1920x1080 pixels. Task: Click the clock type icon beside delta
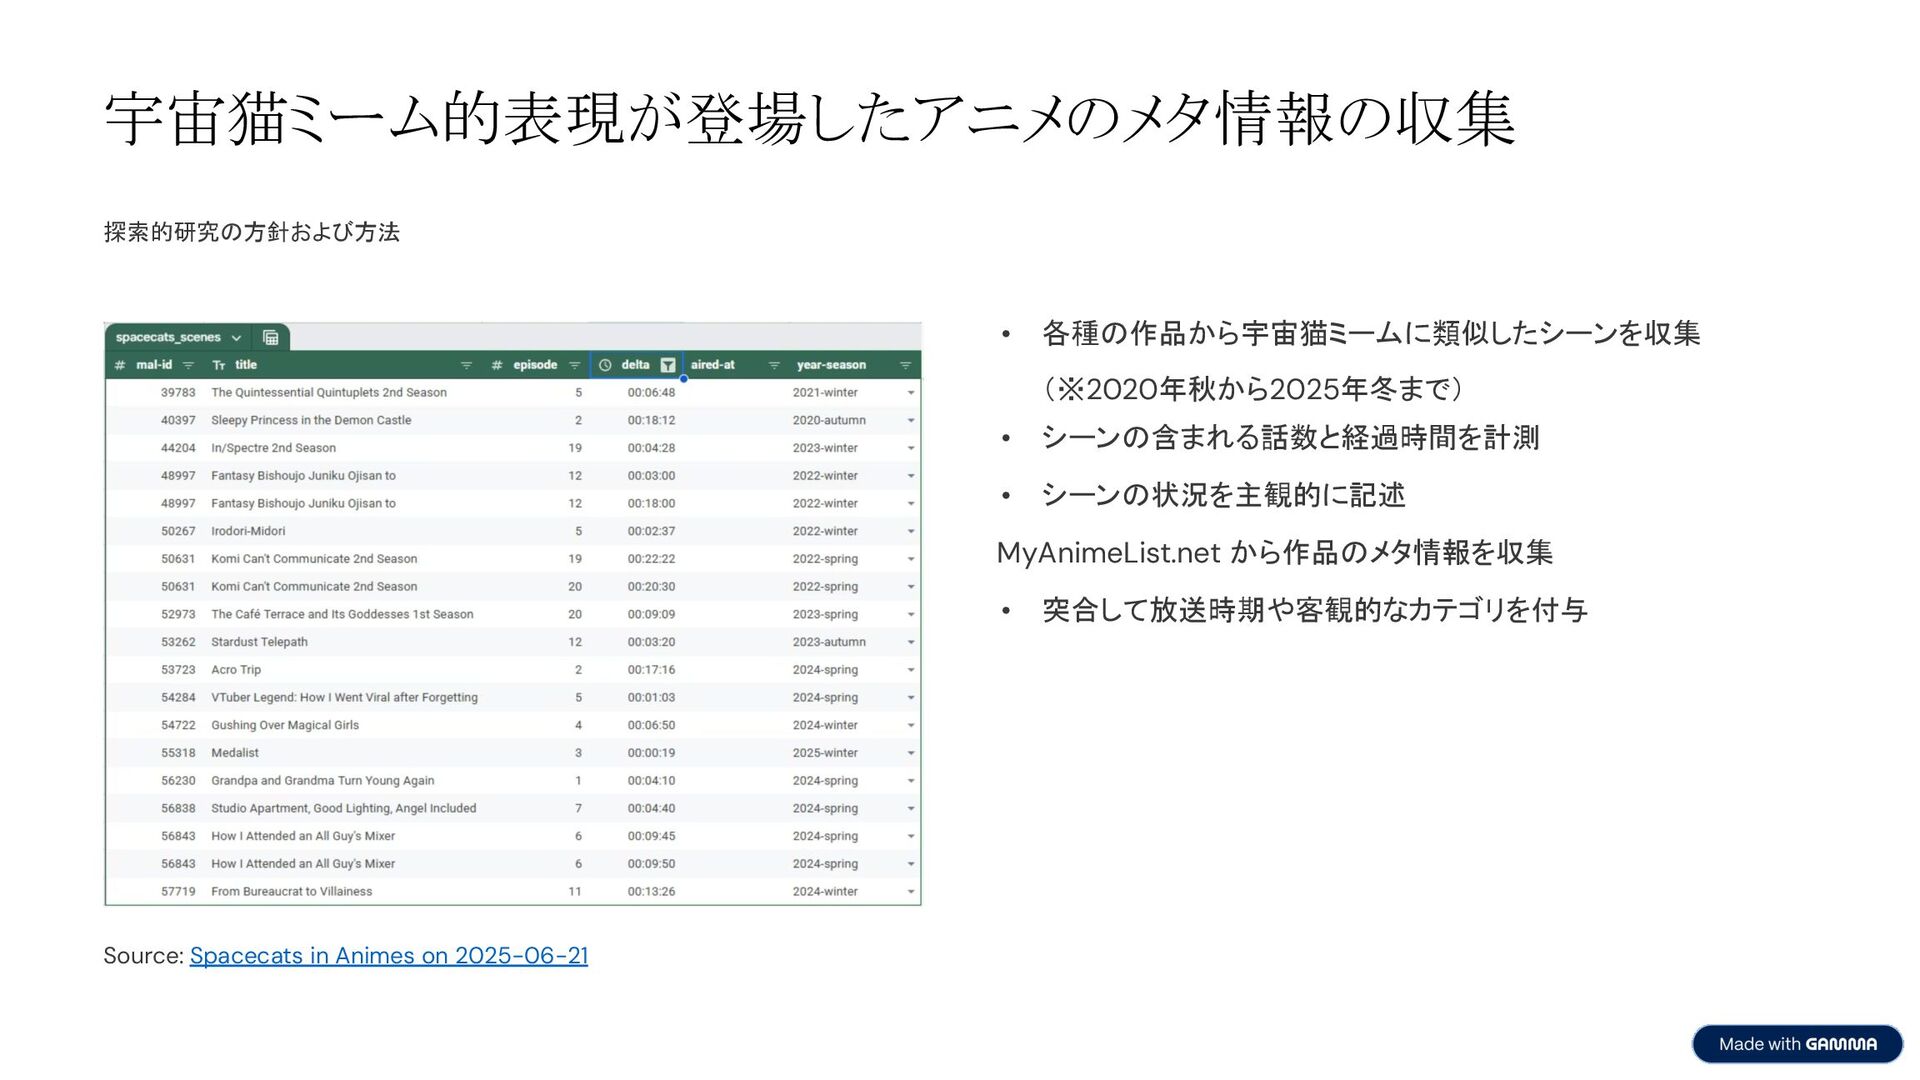(x=605, y=365)
